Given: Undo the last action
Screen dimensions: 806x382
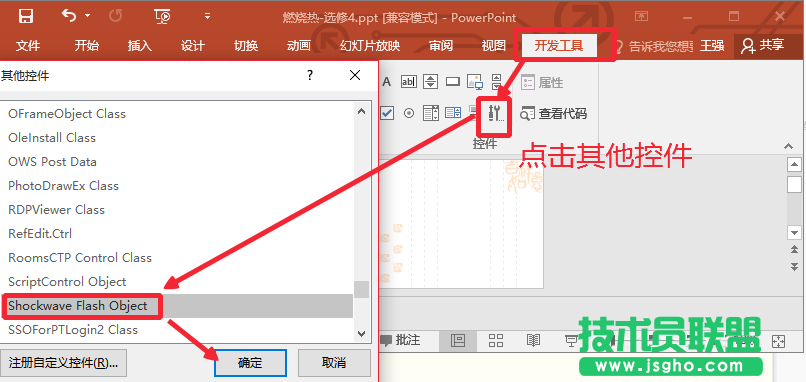Looking at the screenshot, I should tap(69, 15).
